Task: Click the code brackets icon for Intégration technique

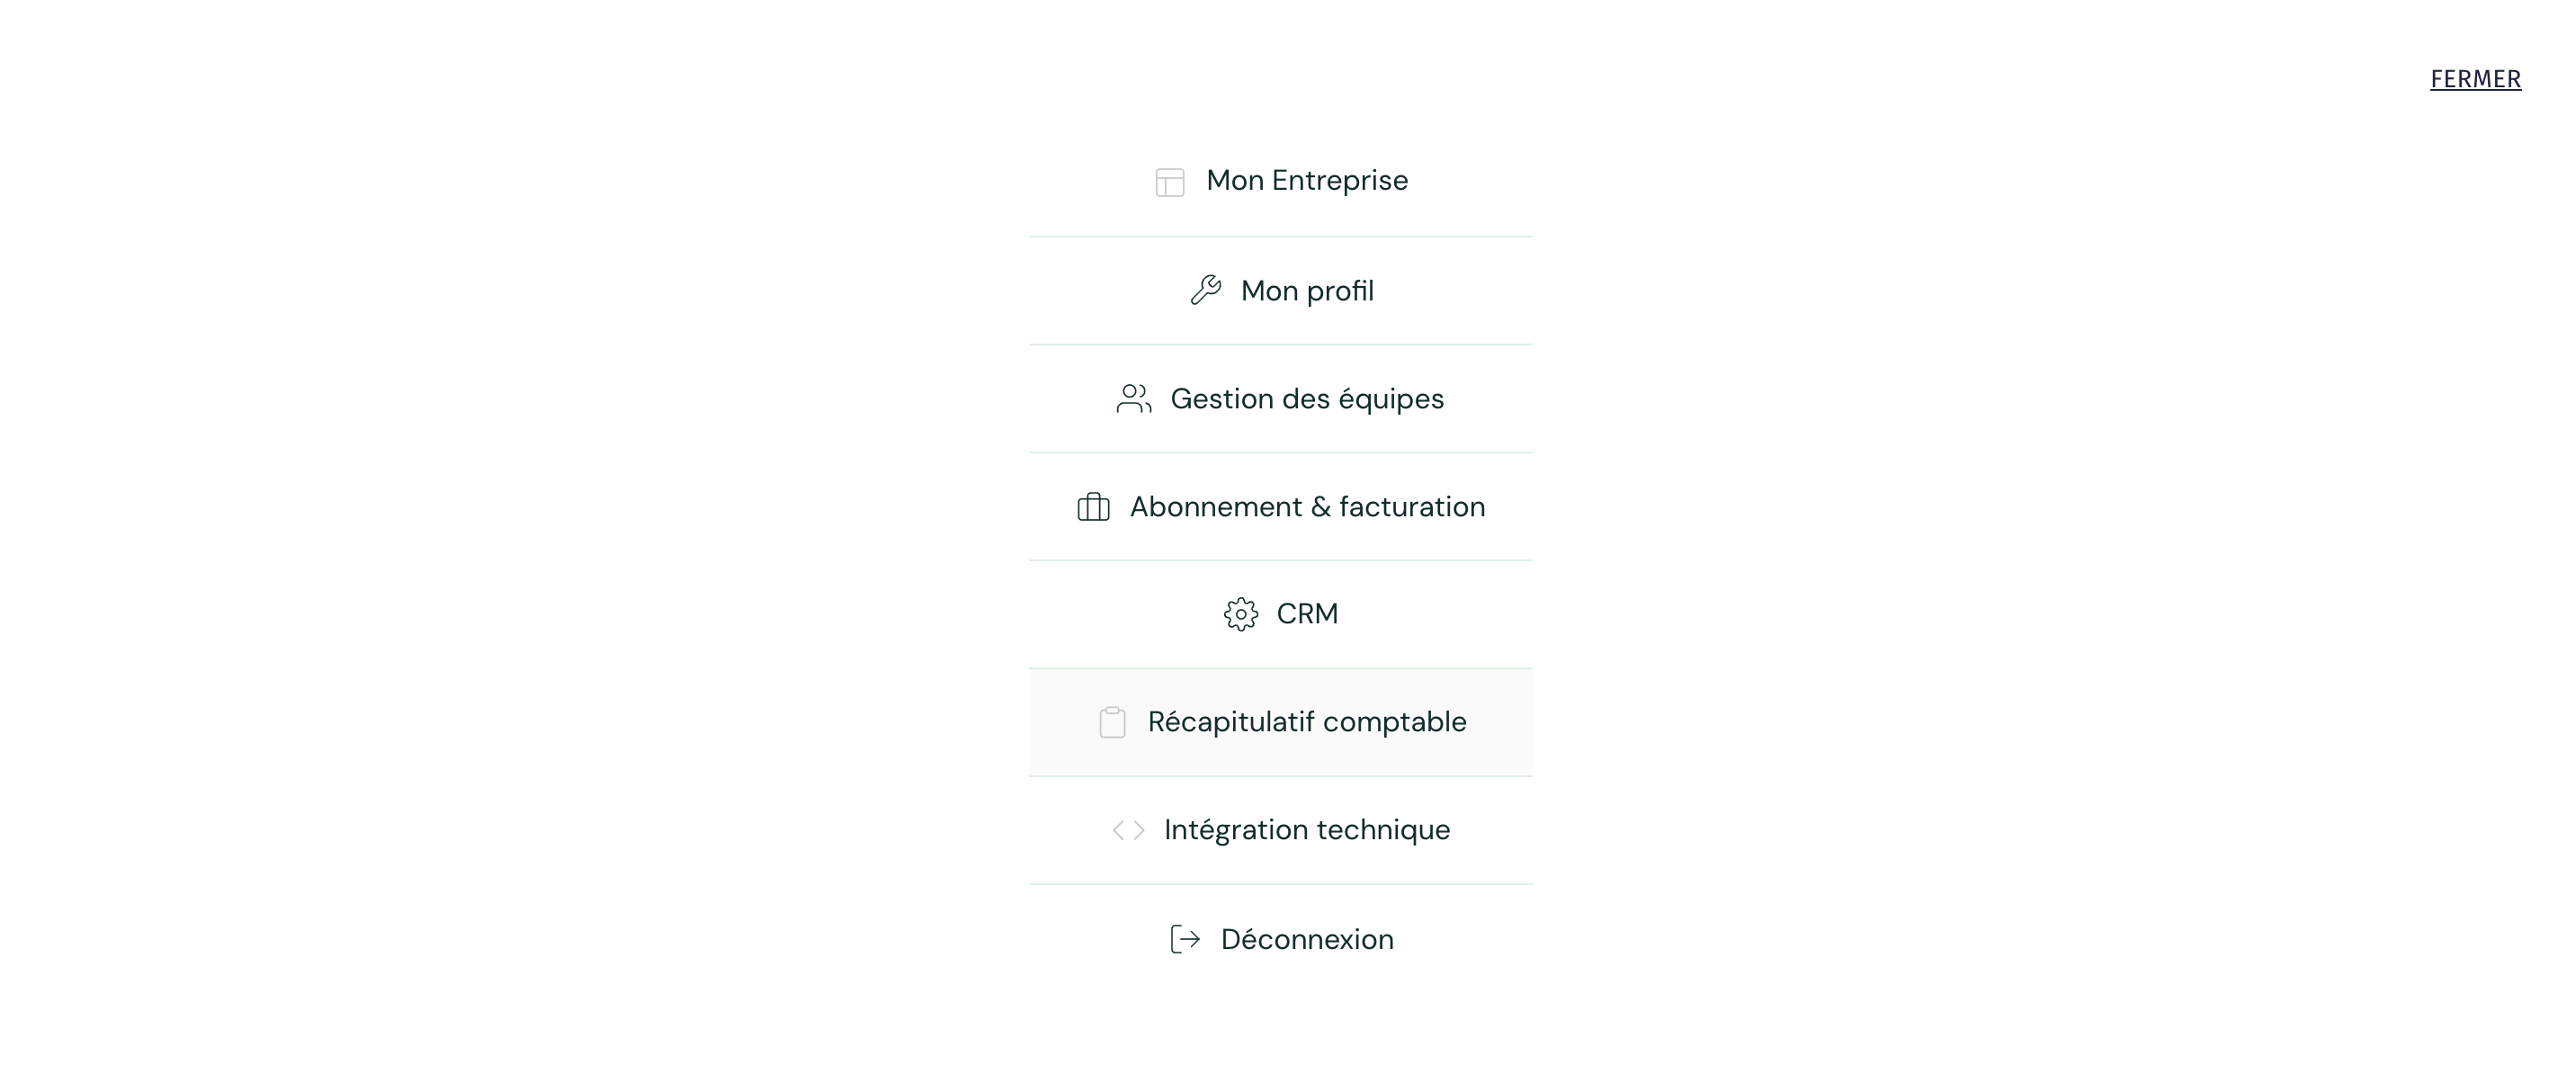Action: tap(1128, 830)
